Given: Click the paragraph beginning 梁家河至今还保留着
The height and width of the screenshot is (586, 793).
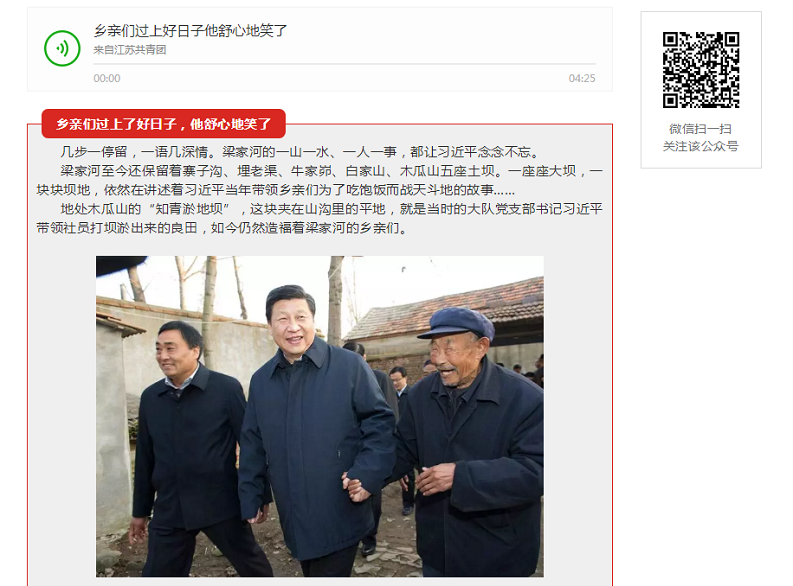Looking at the screenshot, I should click(320, 181).
